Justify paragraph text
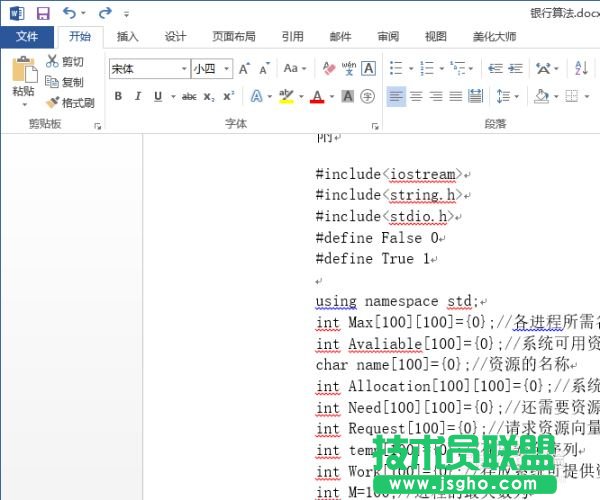 pos(455,96)
